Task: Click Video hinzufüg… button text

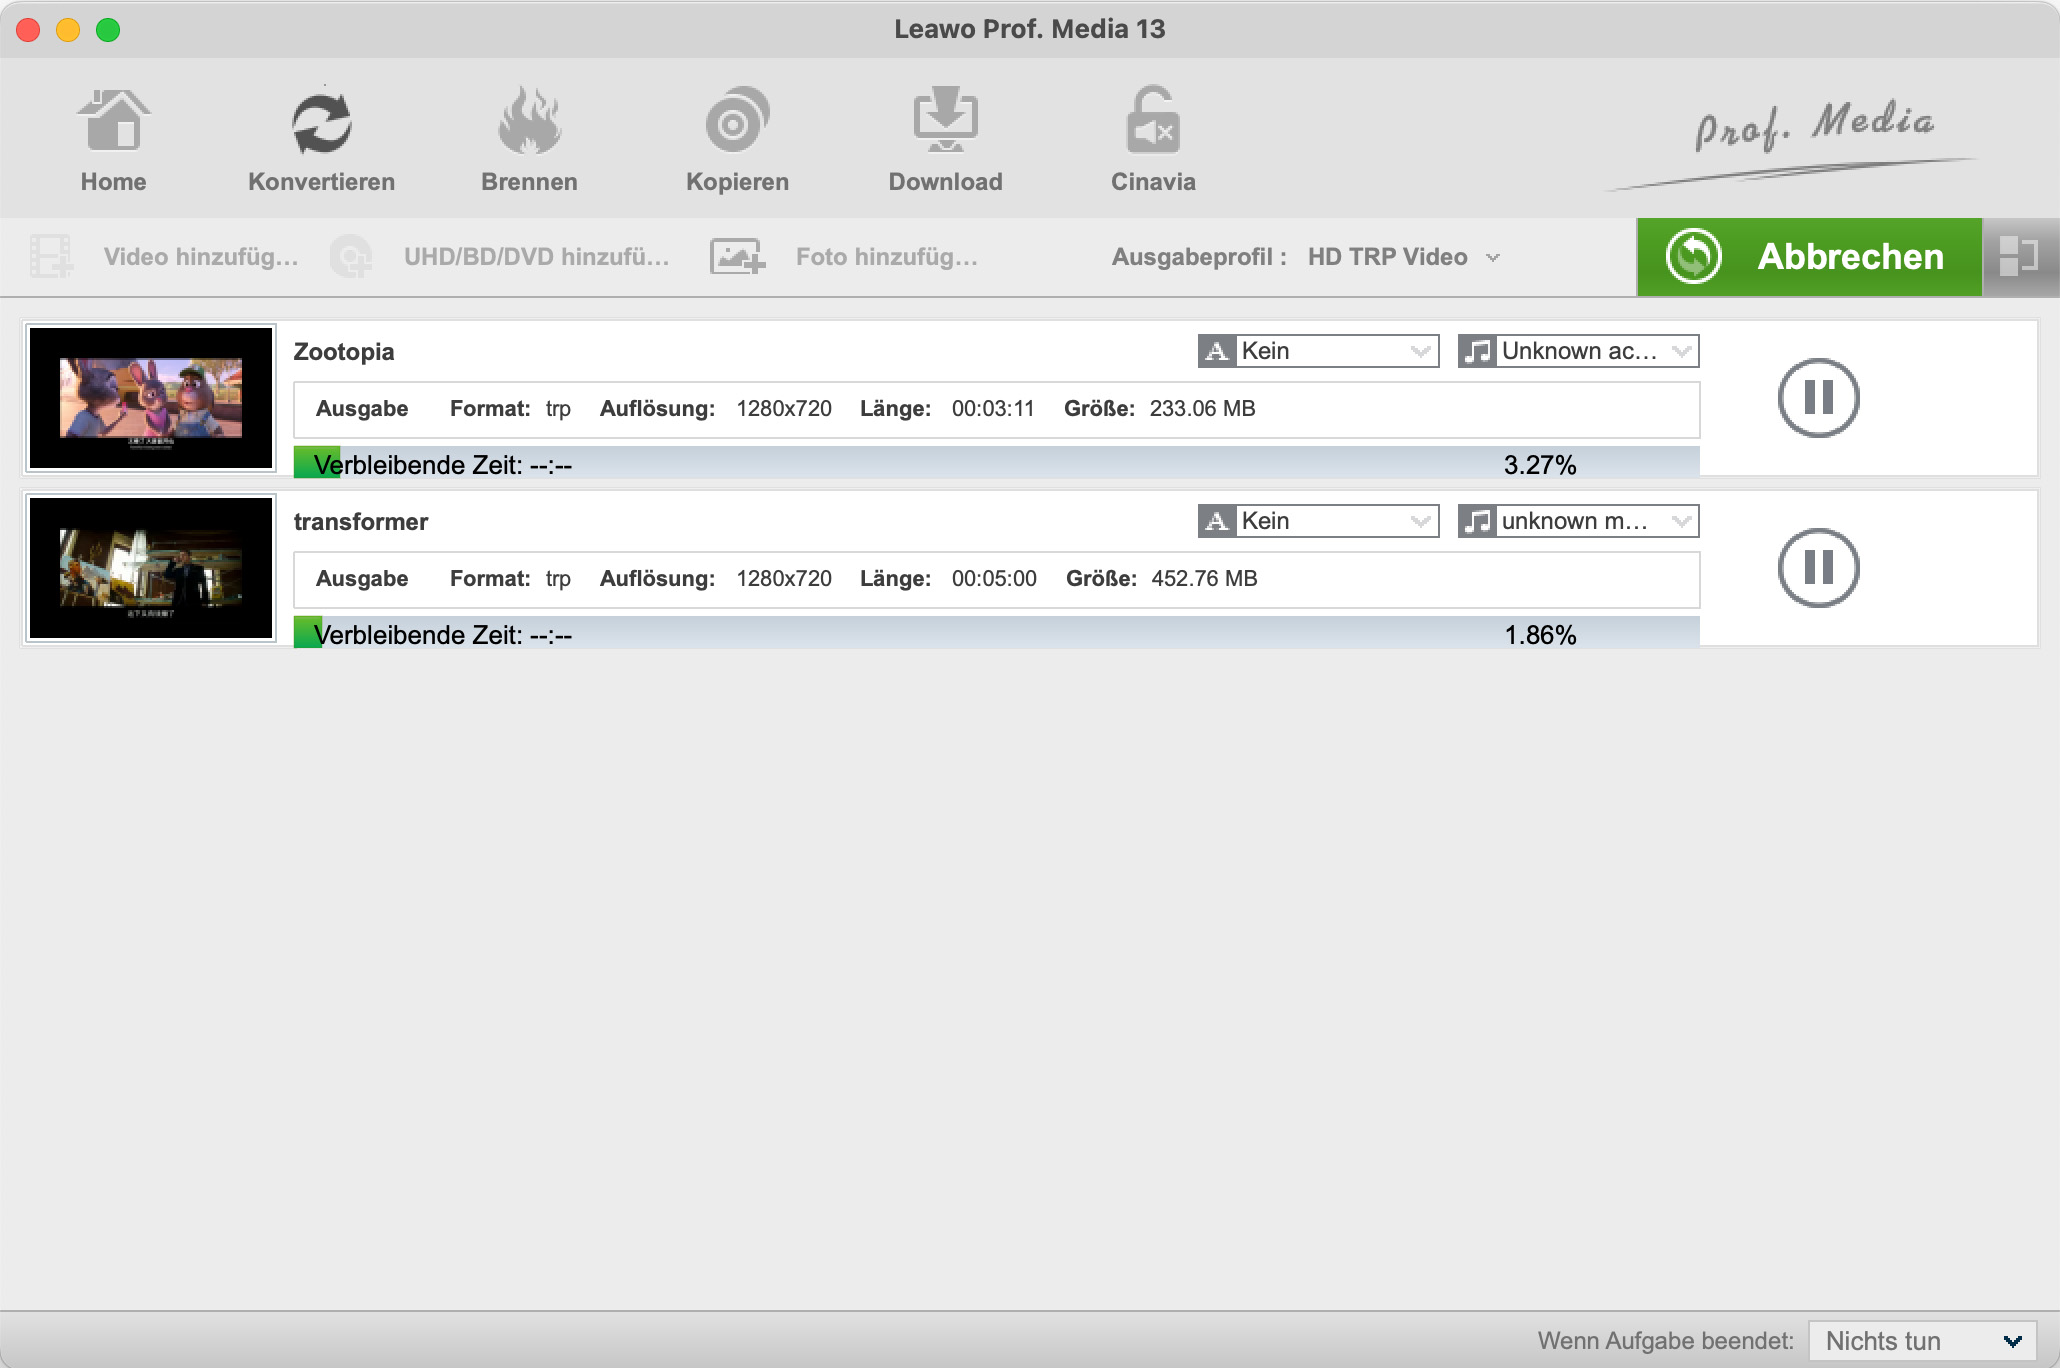Action: pos(201,257)
